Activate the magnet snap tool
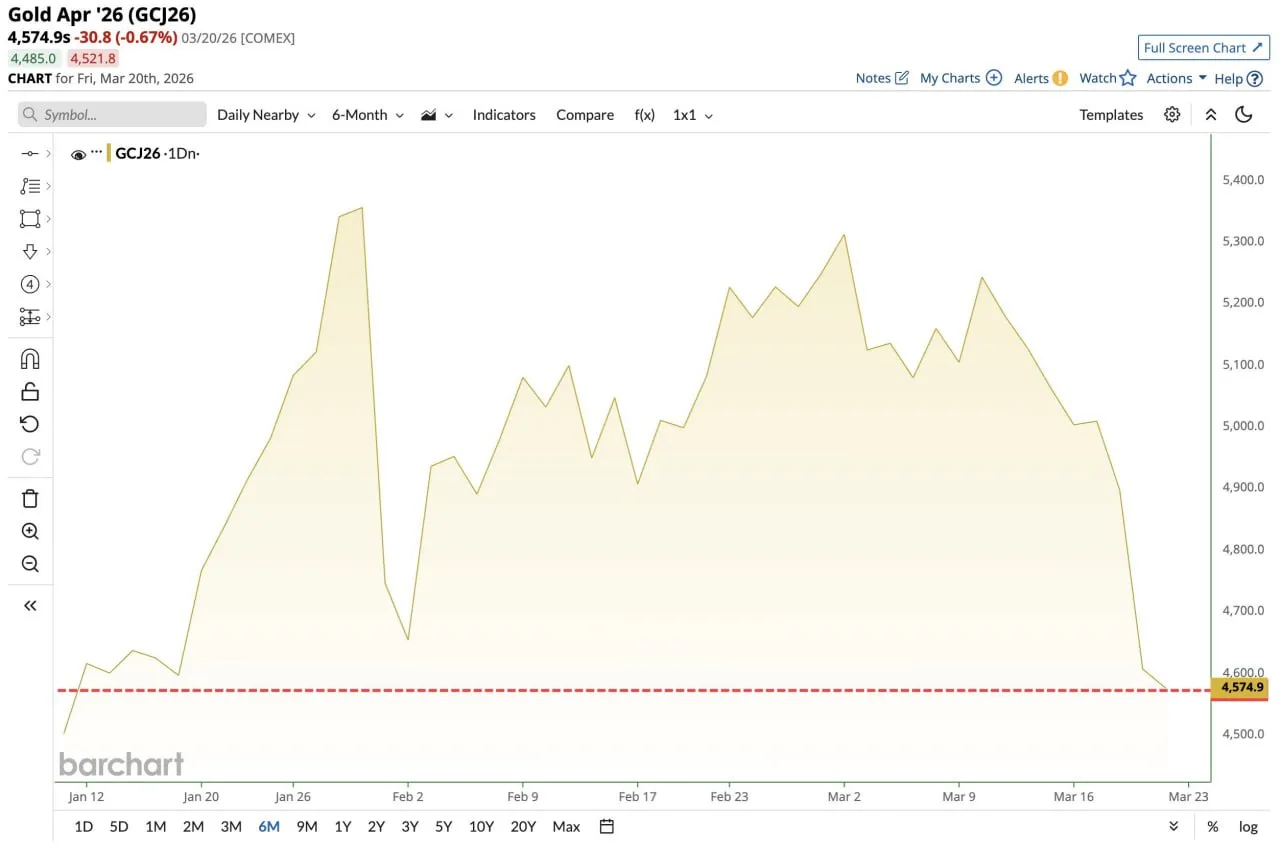 pyautogui.click(x=30, y=359)
